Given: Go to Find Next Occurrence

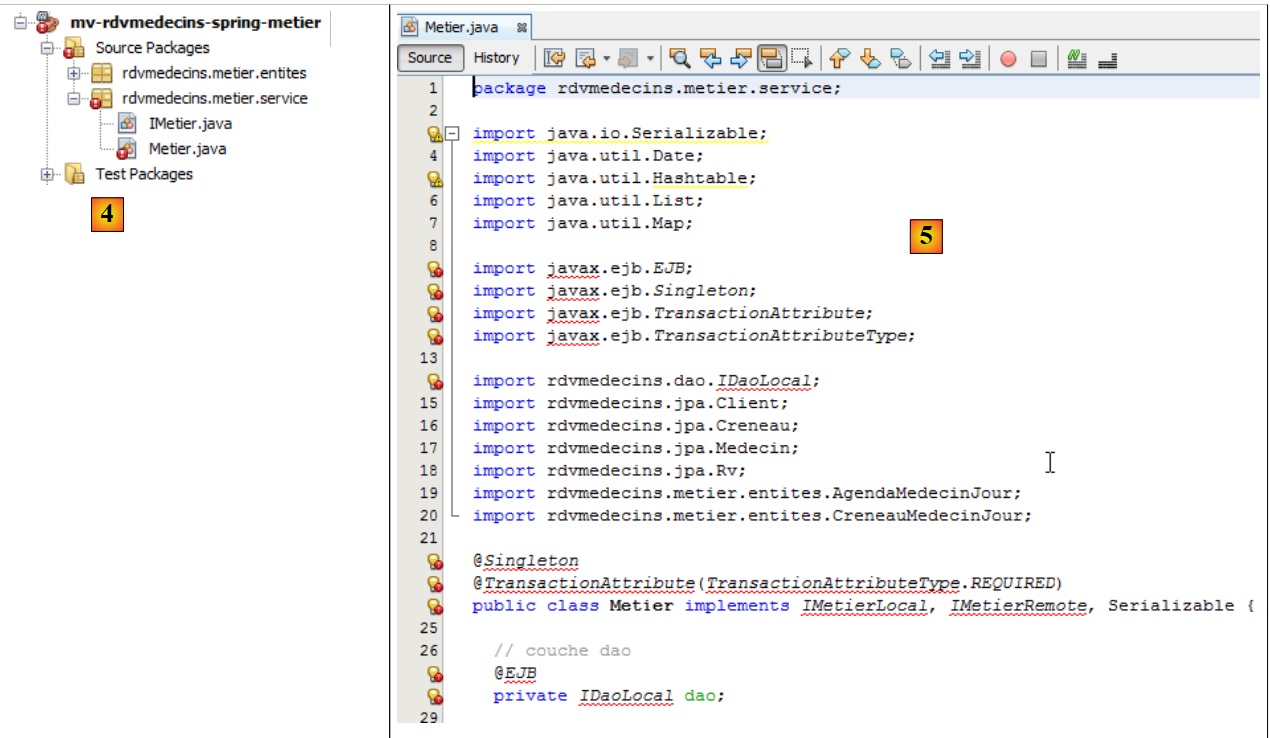Looking at the screenshot, I should [x=741, y=58].
